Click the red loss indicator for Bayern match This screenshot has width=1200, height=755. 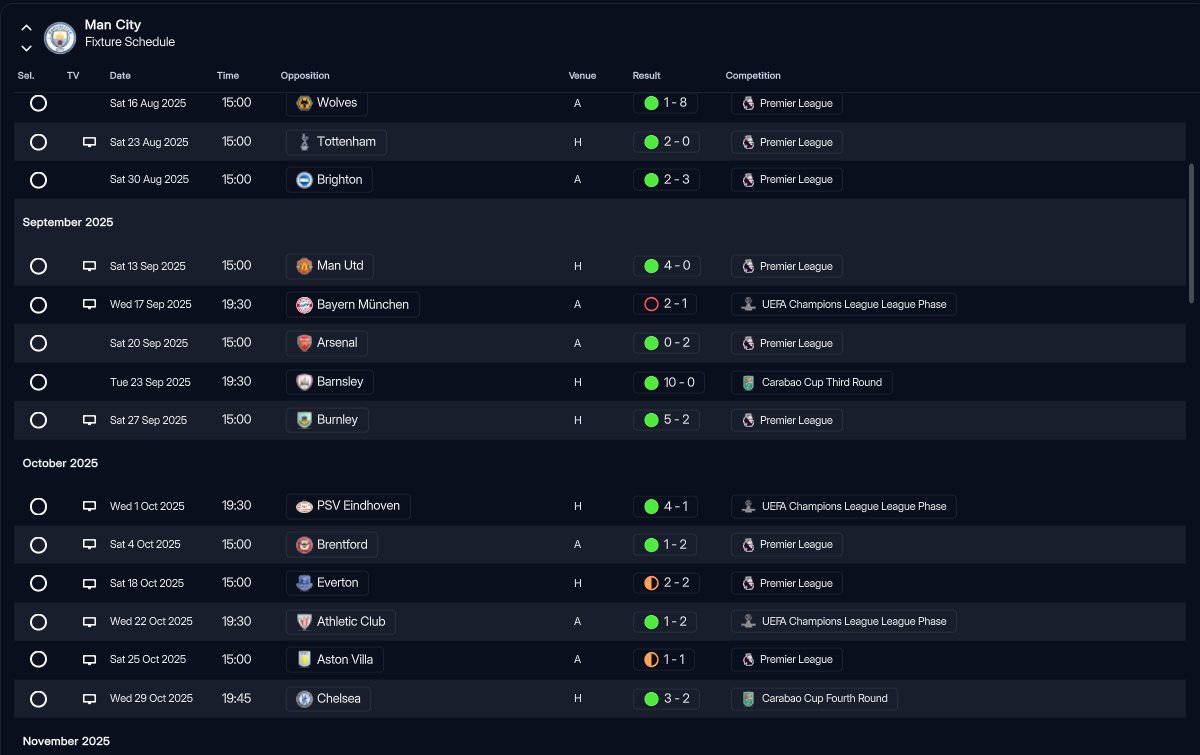[651, 304]
